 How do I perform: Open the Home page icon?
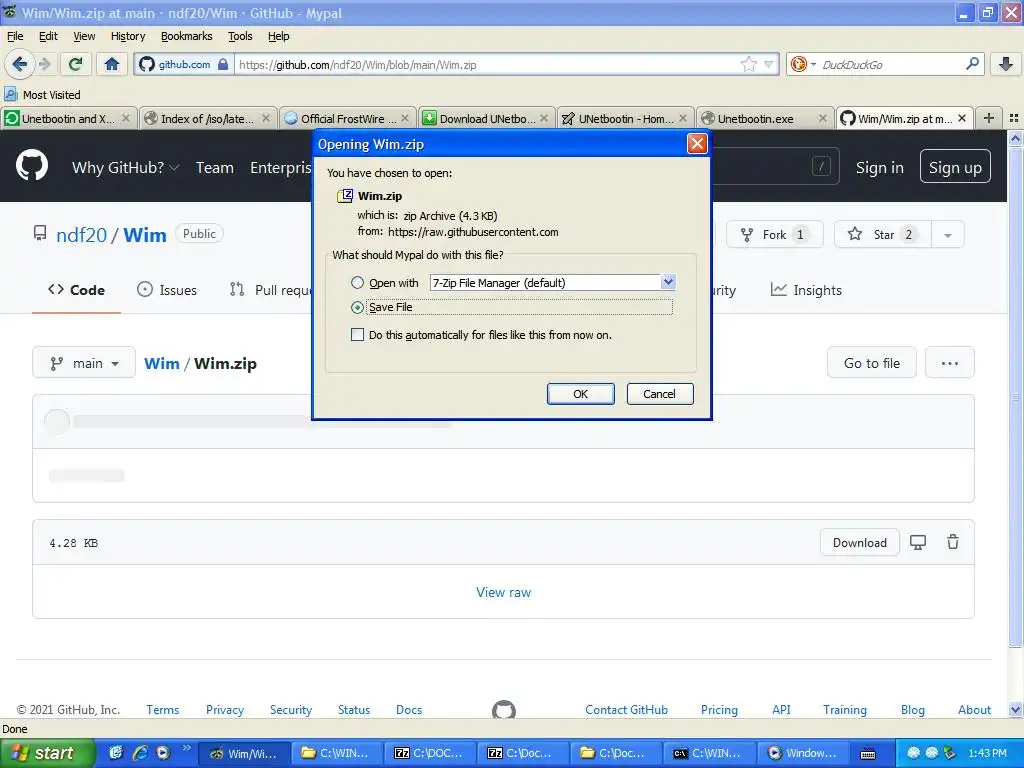point(112,64)
